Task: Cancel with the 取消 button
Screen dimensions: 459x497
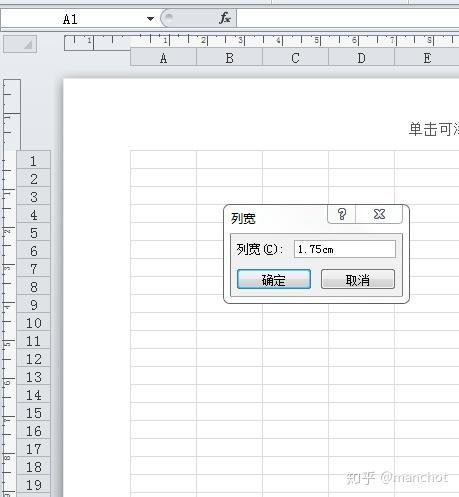Action: coord(358,279)
